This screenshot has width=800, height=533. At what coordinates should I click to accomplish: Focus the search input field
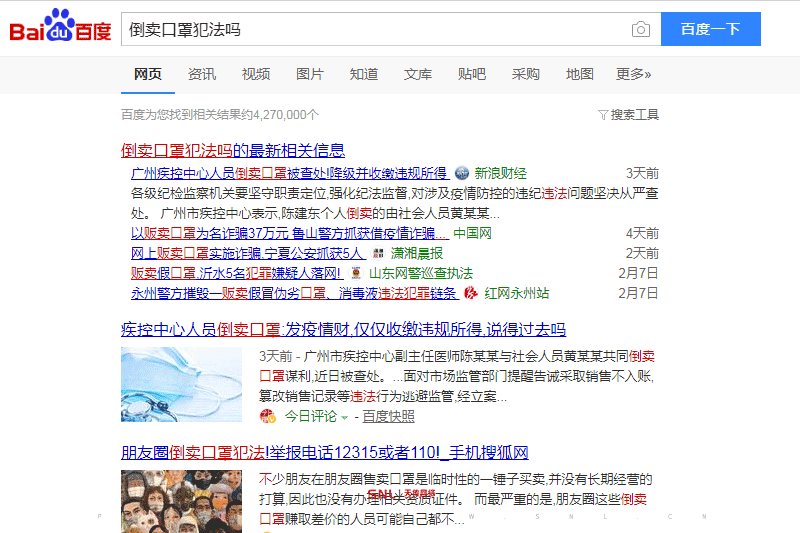pos(375,30)
